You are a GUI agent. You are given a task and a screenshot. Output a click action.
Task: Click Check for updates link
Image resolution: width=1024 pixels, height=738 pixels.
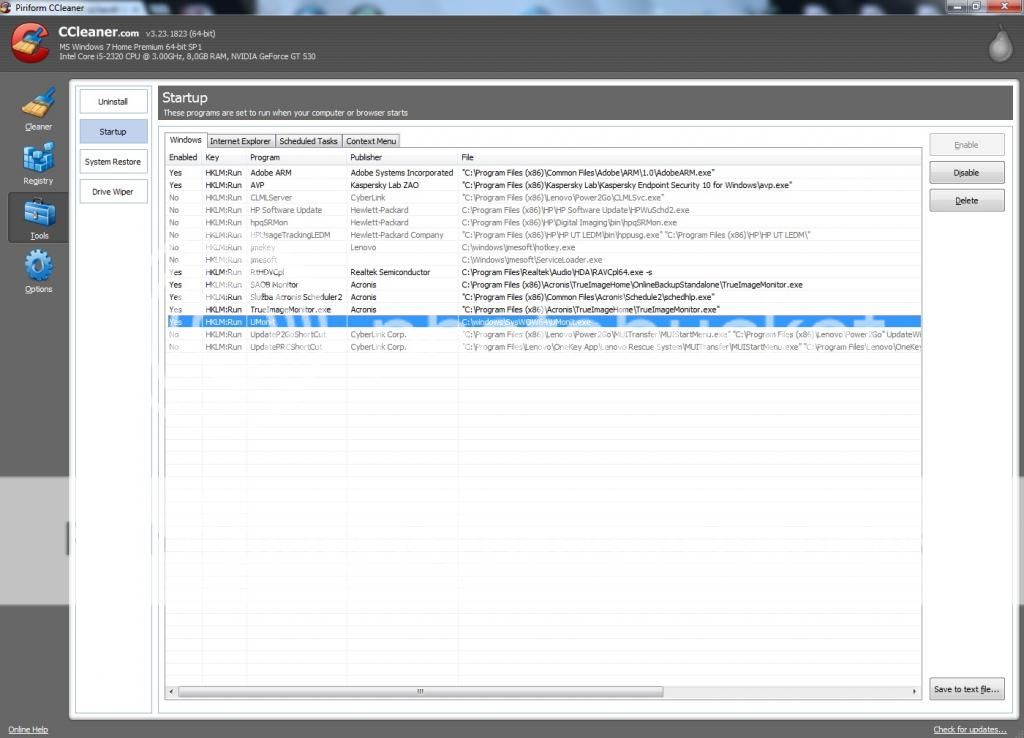pyautogui.click(x=970, y=730)
